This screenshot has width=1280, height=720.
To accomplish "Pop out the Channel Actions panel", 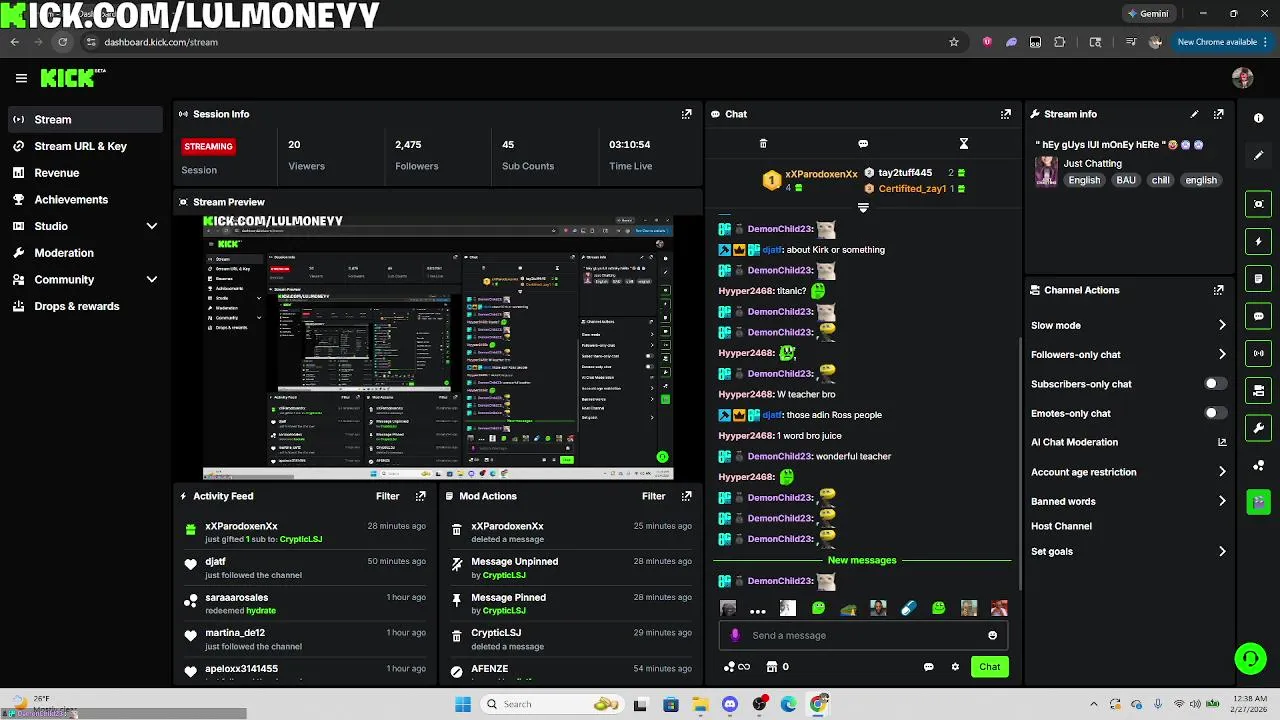I will click(1218, 290).
